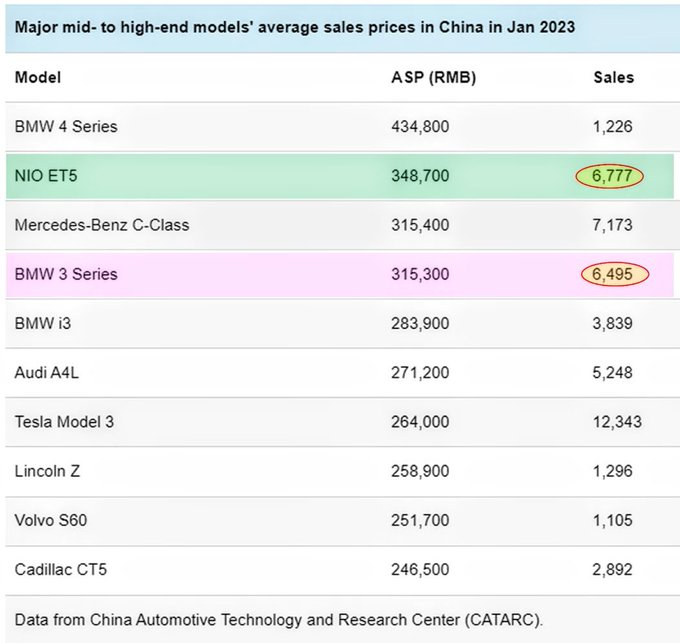Viewport: 680px width, 643px height.
Task: Click the ASP value 258,900
Action: (420, 471)
